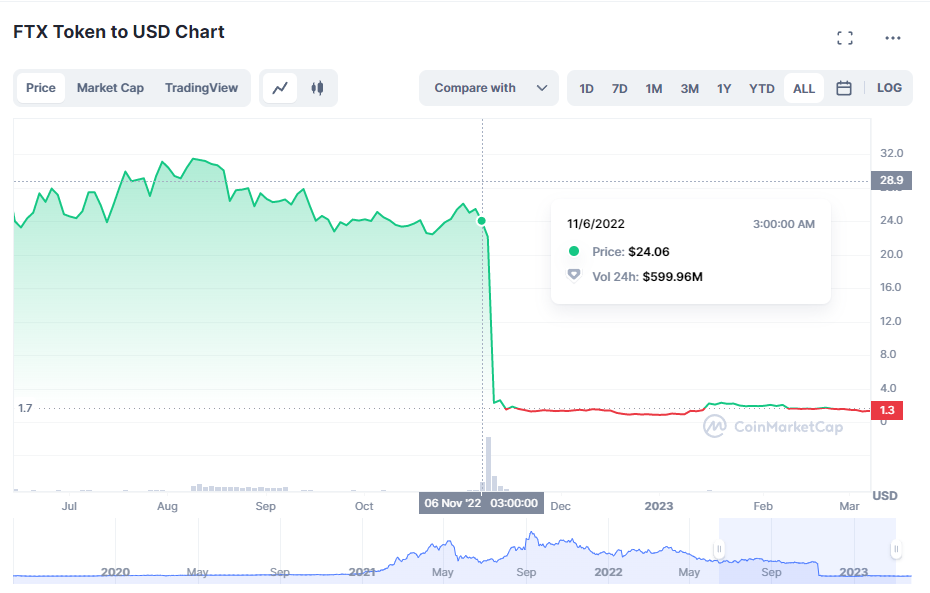
Task: Select the 1D time range
Action: (x=586, y=88)
